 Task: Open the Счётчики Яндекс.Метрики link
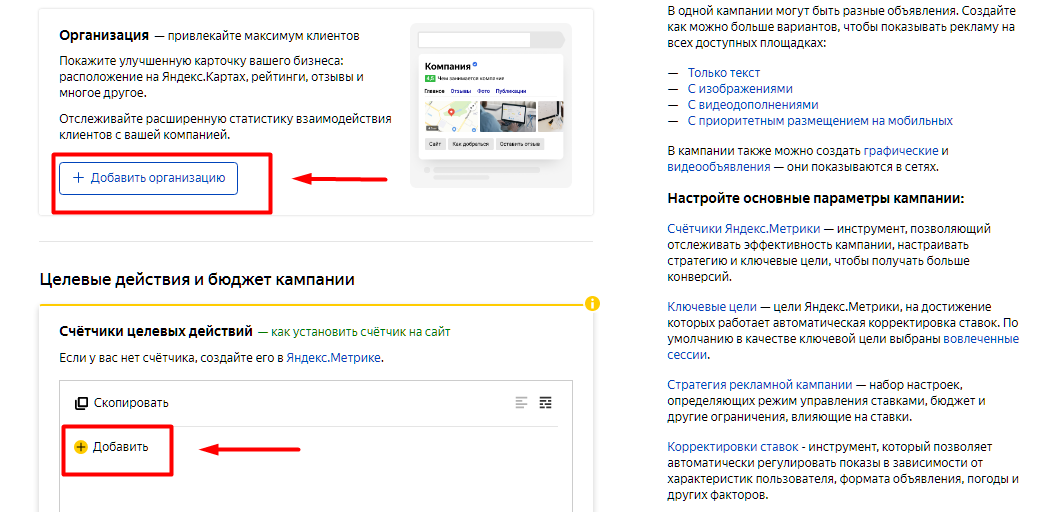tap(744, 229)
